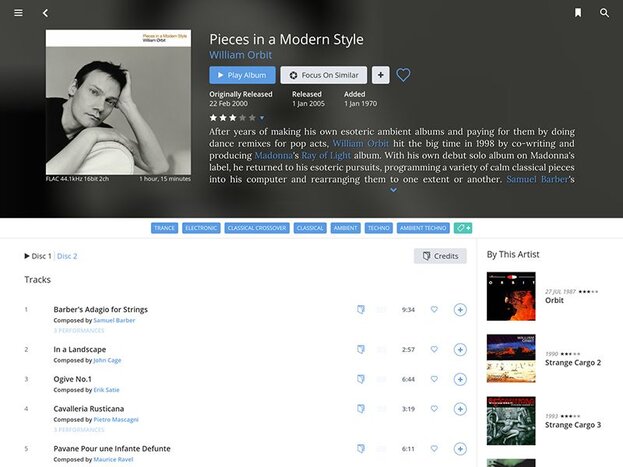Open the star rating dropdown arrow
Screen dimensions: 623x467
262,118
